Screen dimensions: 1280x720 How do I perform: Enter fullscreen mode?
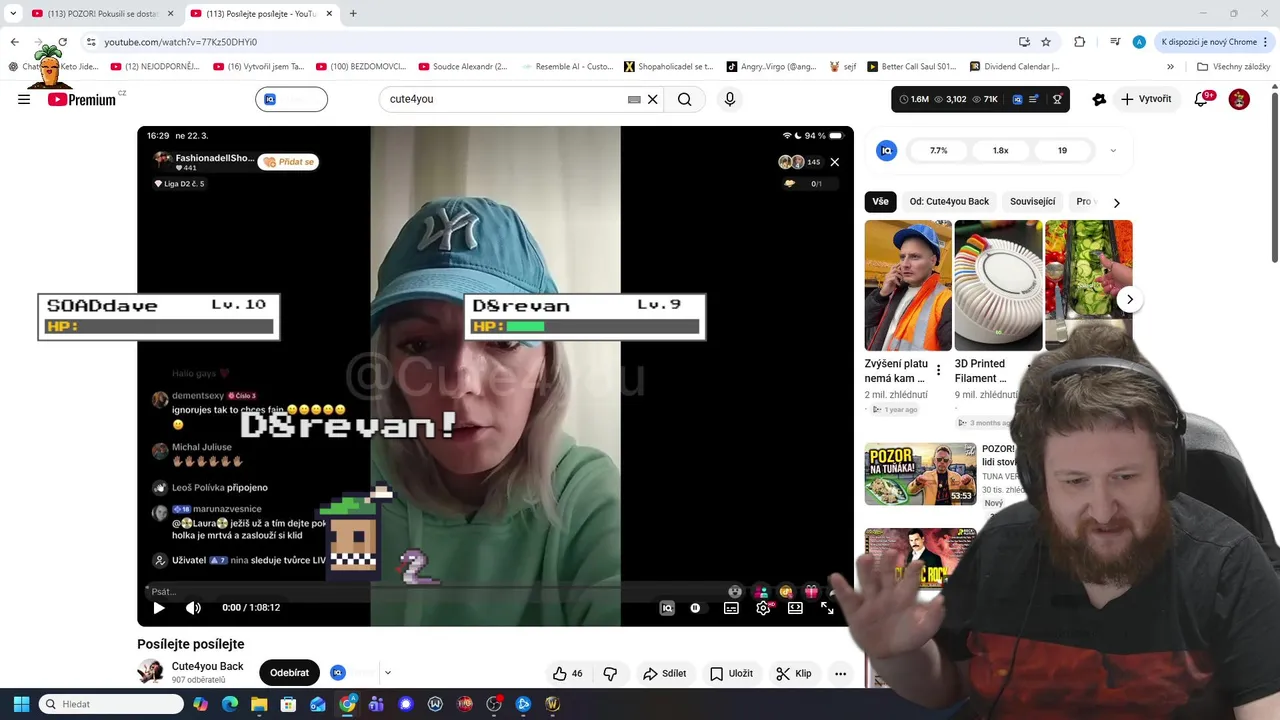(827, 608)
